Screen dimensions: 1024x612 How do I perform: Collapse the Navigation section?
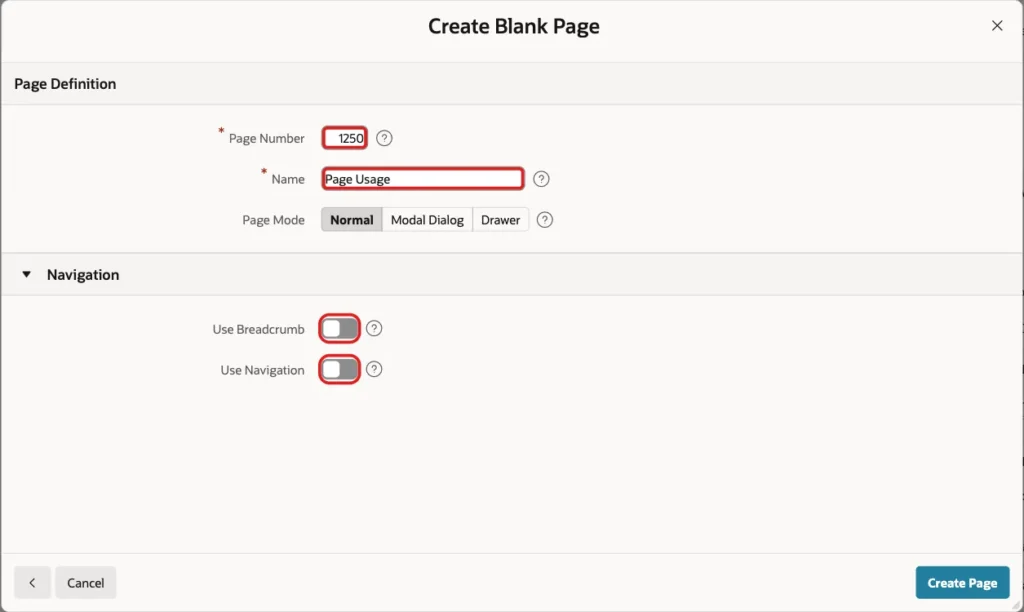[x=26, y=274]
